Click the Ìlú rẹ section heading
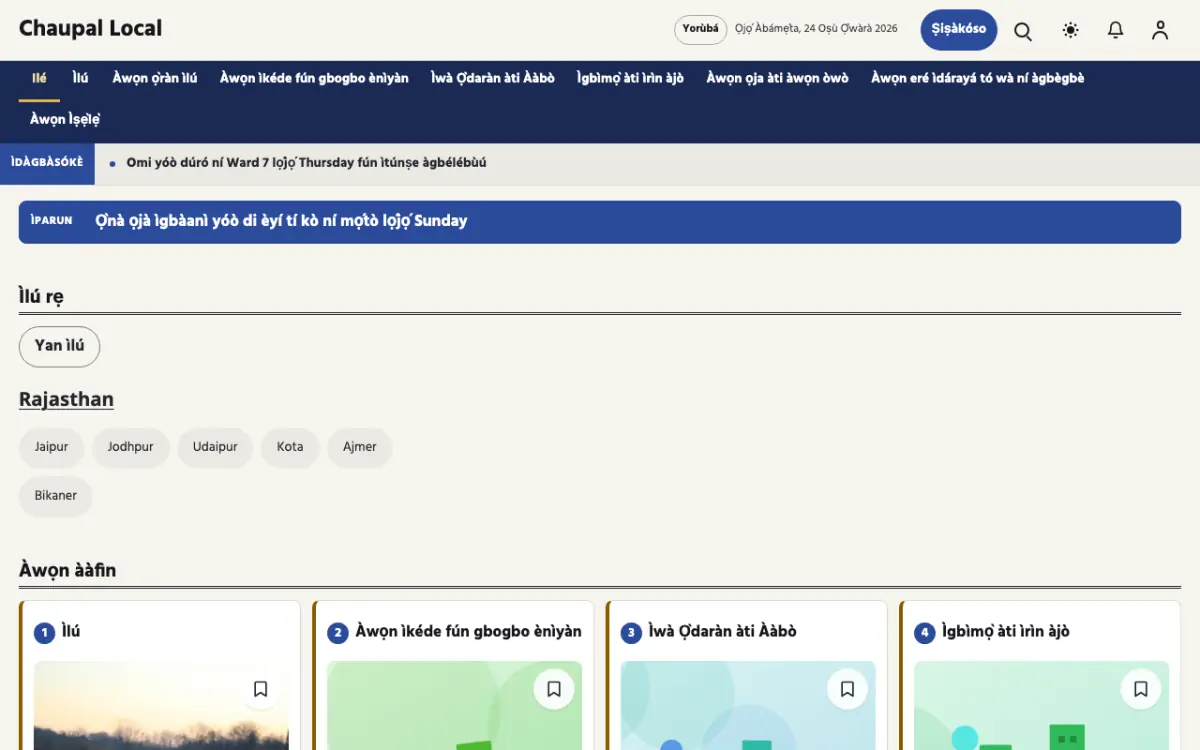 pyautogui.click(x=42, y=297)
